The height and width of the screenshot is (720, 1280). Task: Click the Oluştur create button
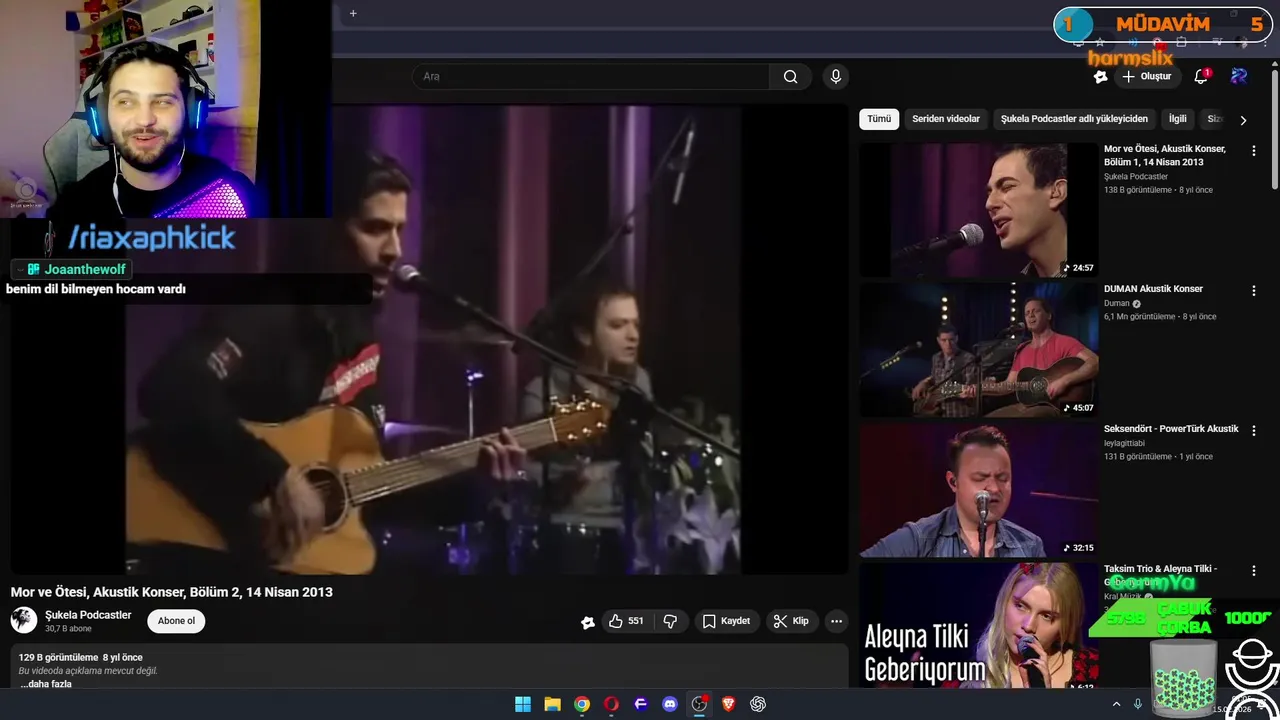click(x=1146, y=76)
